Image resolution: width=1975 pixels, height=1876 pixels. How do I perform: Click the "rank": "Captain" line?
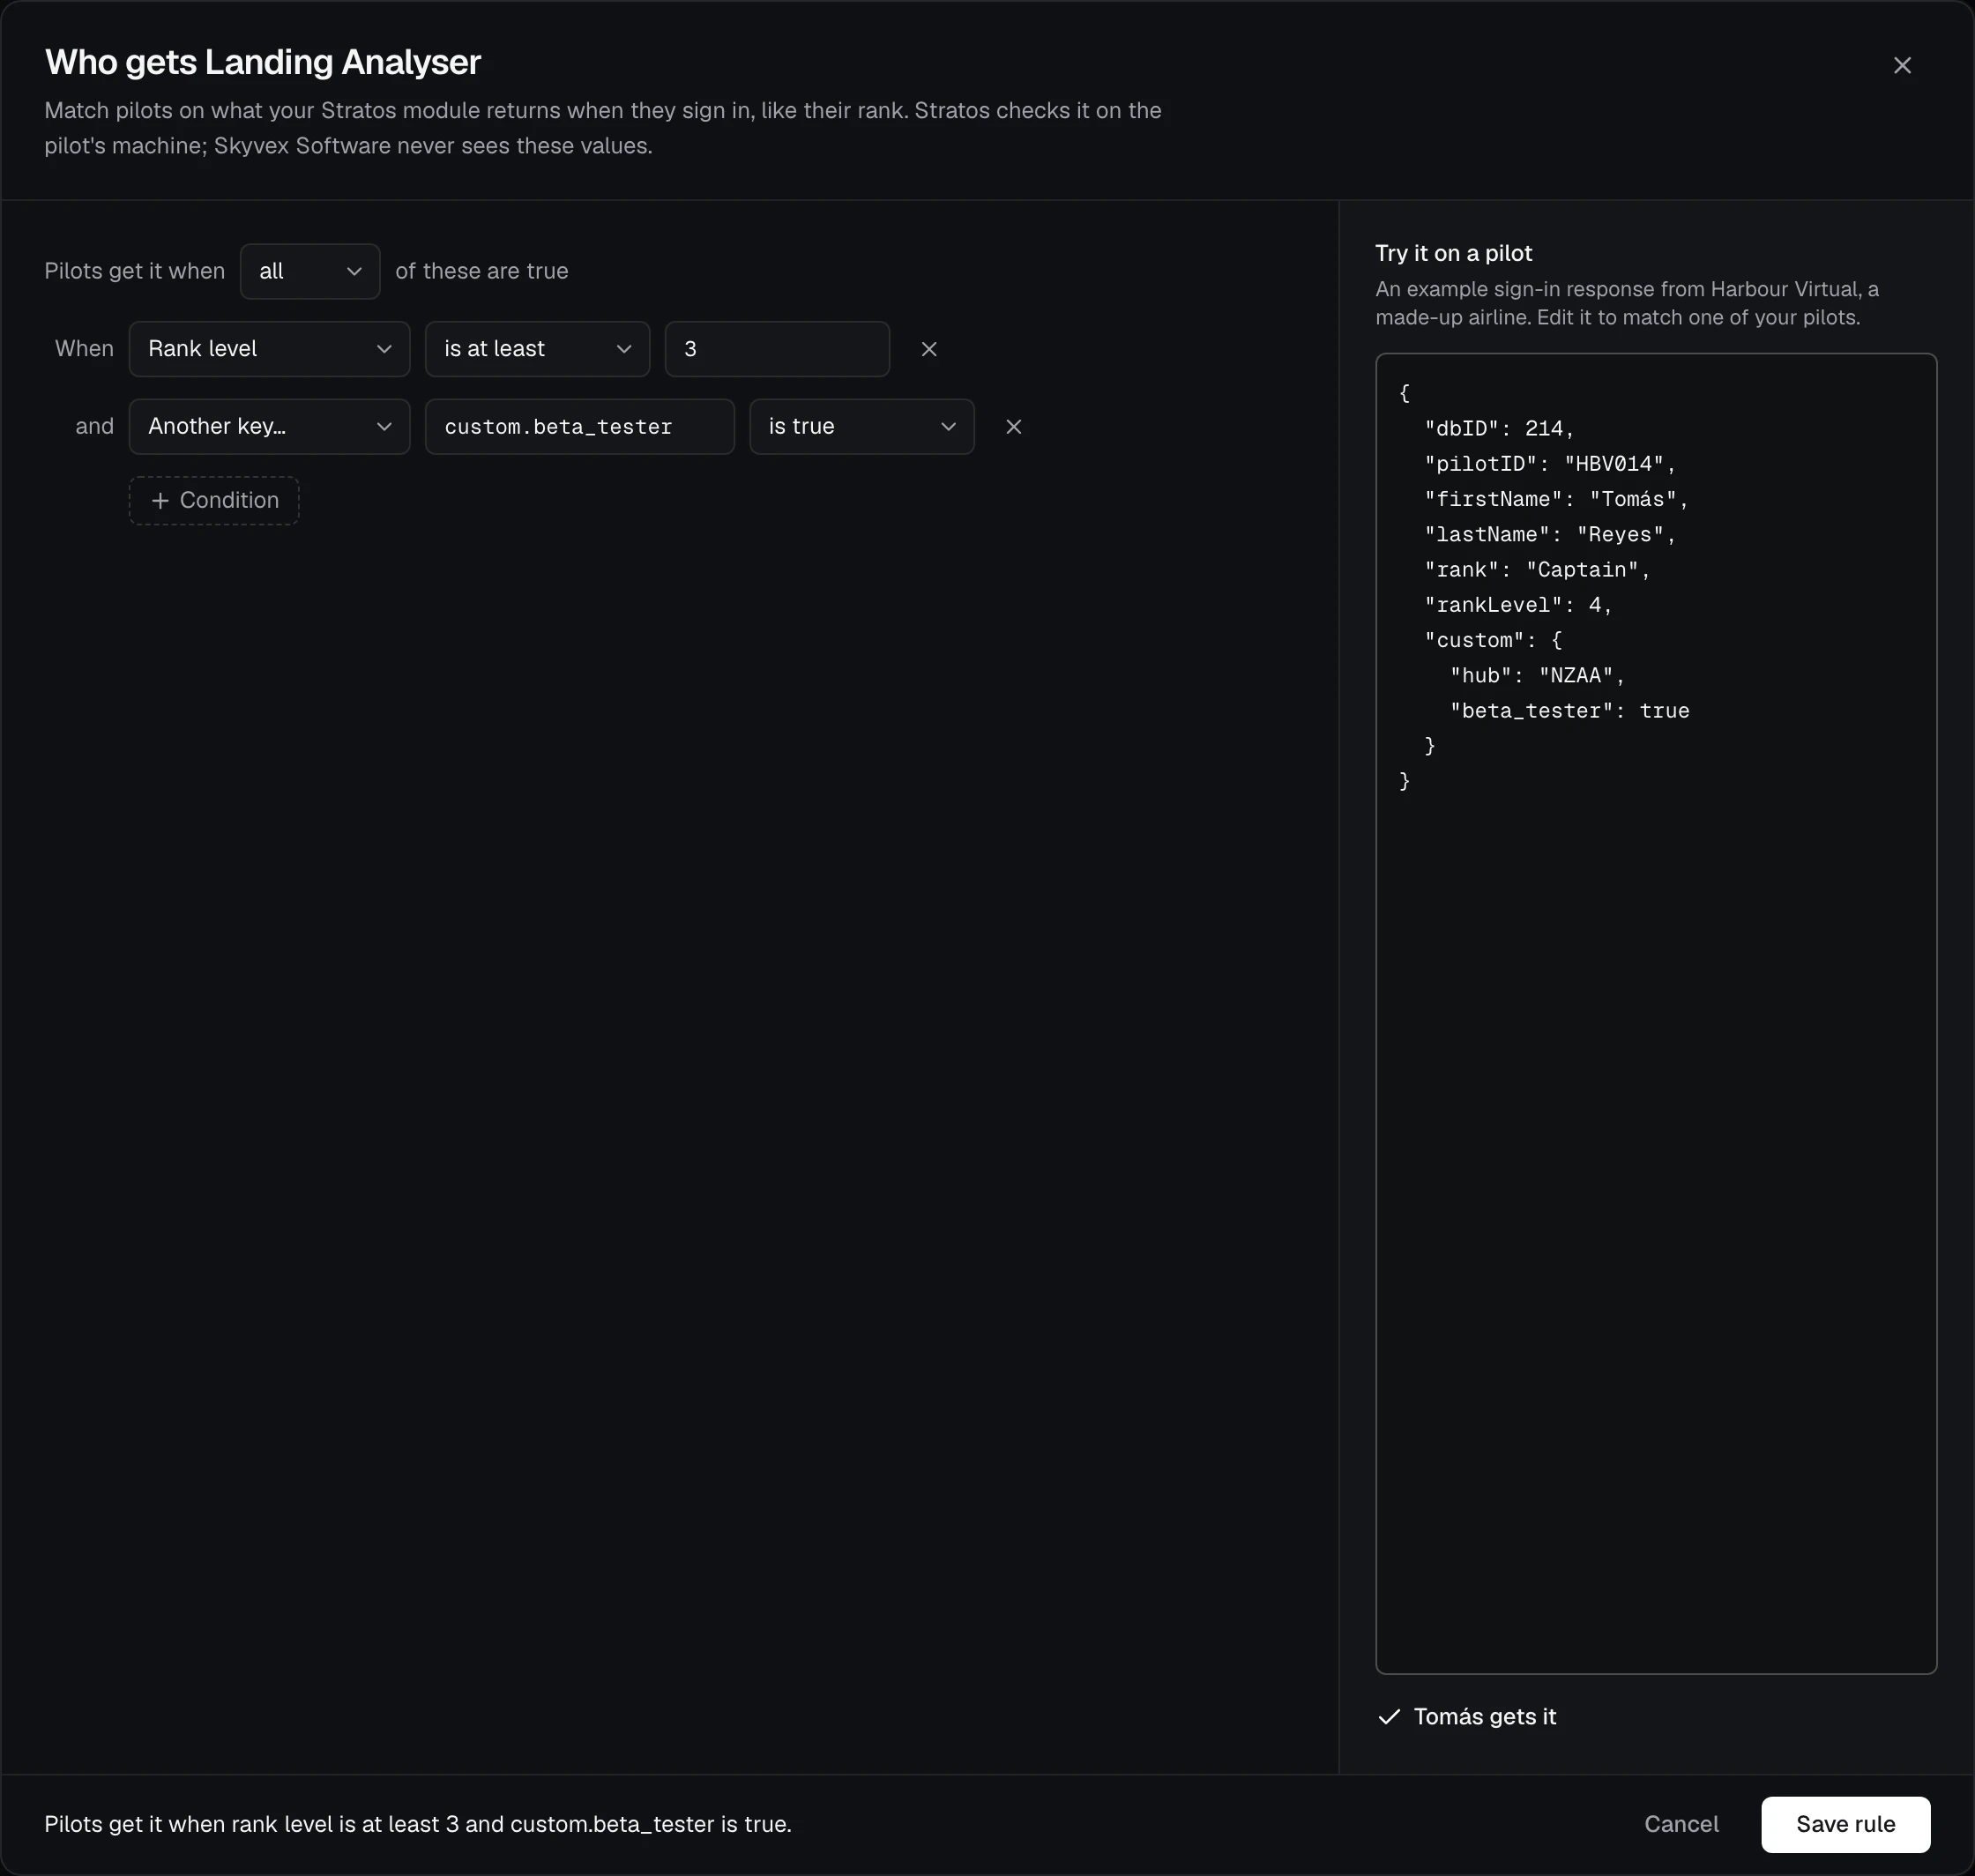(1537, 570)
